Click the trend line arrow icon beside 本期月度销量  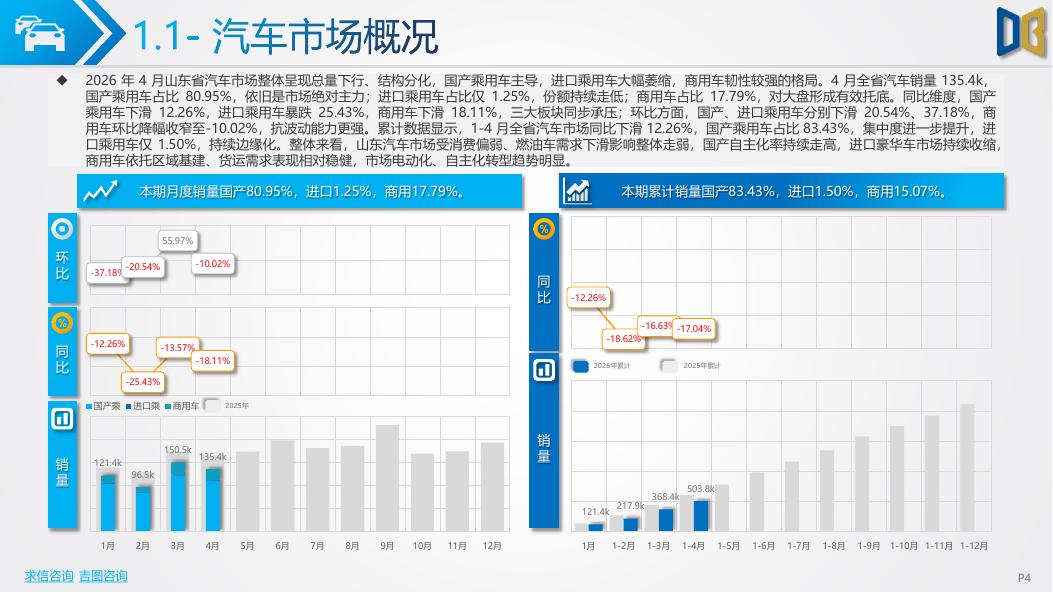pos(100,192)
